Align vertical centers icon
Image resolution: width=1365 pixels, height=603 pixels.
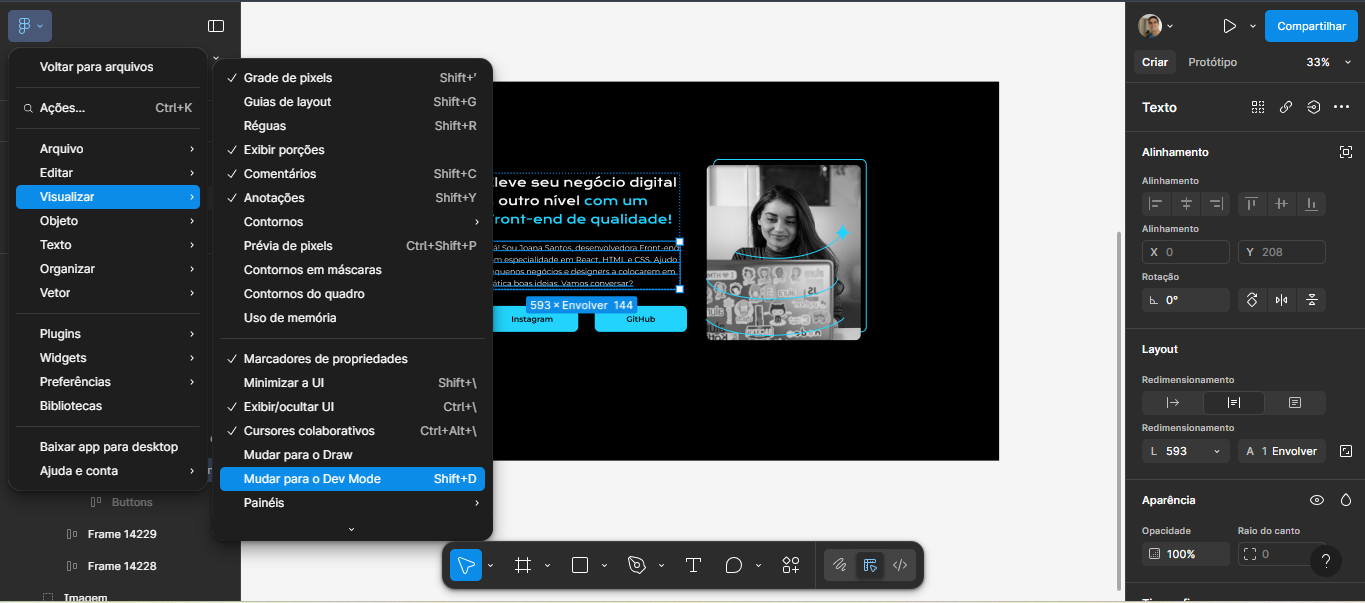pyautogui.click(x=1281, y=204)
